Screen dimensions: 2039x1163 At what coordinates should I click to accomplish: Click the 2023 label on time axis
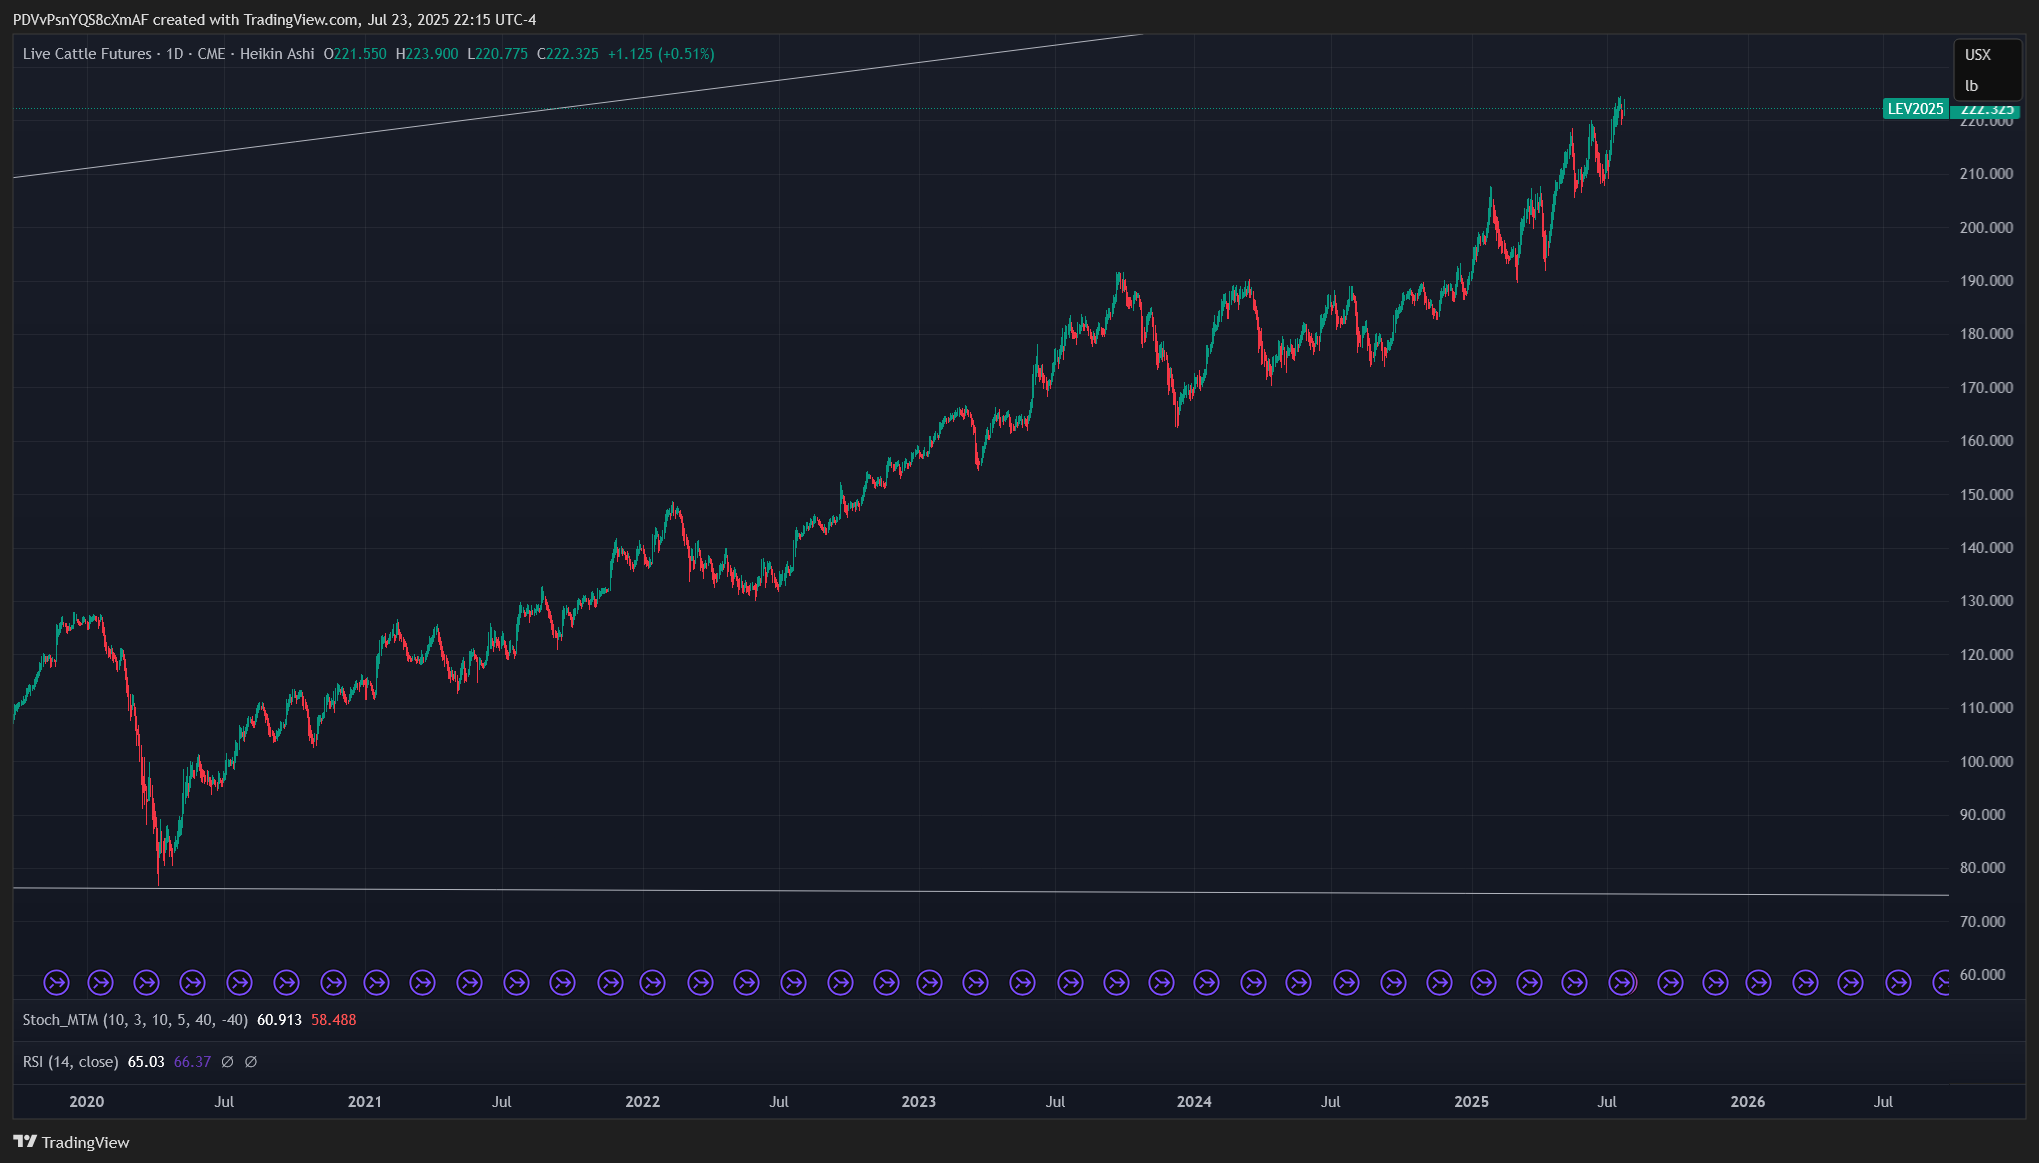tap(919, 1102)
